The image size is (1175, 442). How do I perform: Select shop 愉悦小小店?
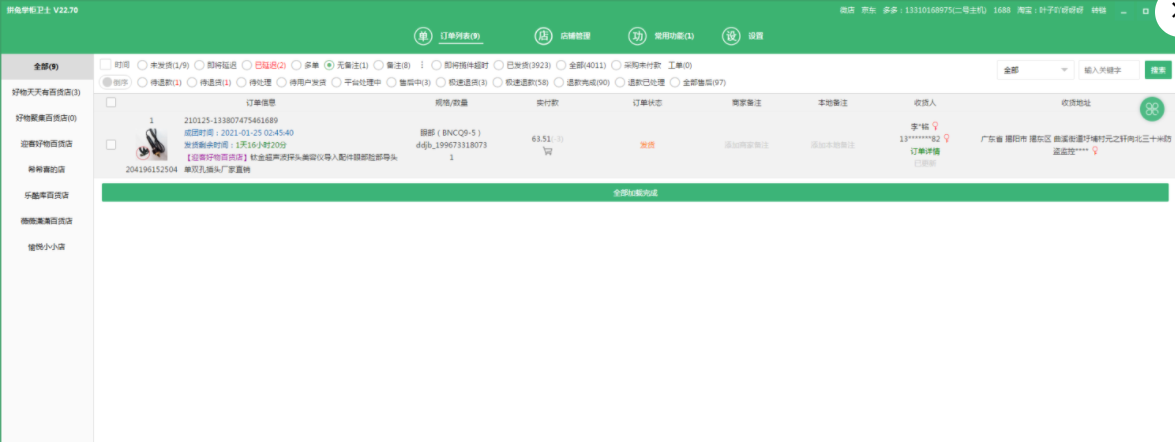46,246
